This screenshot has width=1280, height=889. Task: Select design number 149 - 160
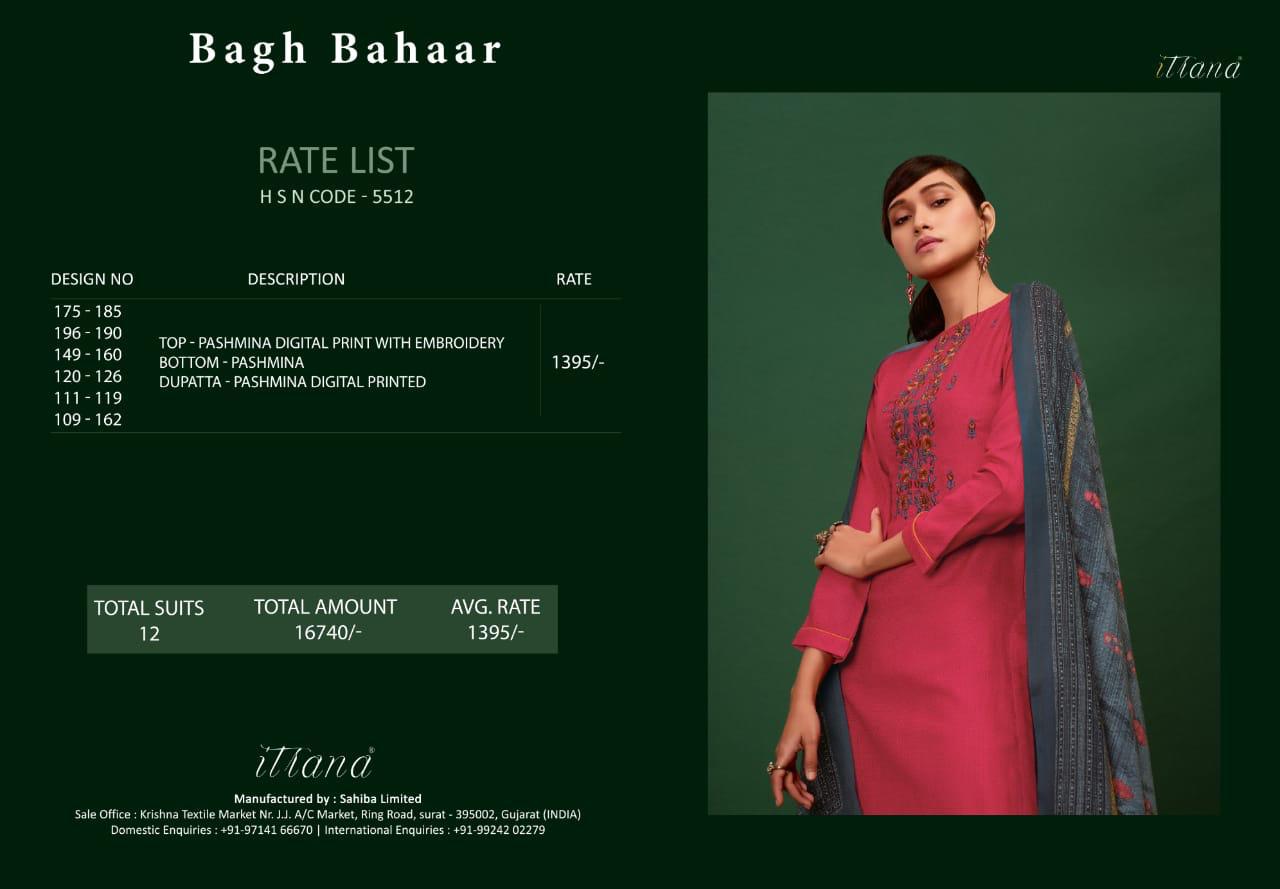tap(88, 355)
